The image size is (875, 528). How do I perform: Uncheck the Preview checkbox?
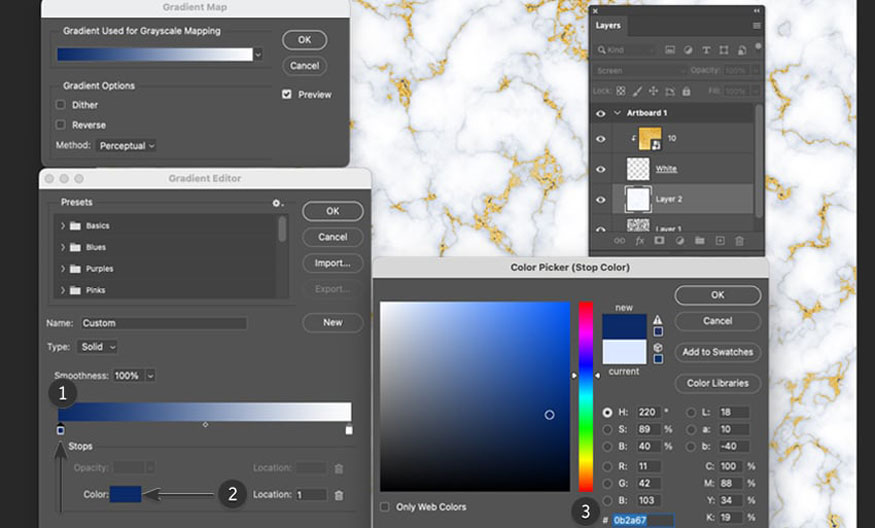286,94
